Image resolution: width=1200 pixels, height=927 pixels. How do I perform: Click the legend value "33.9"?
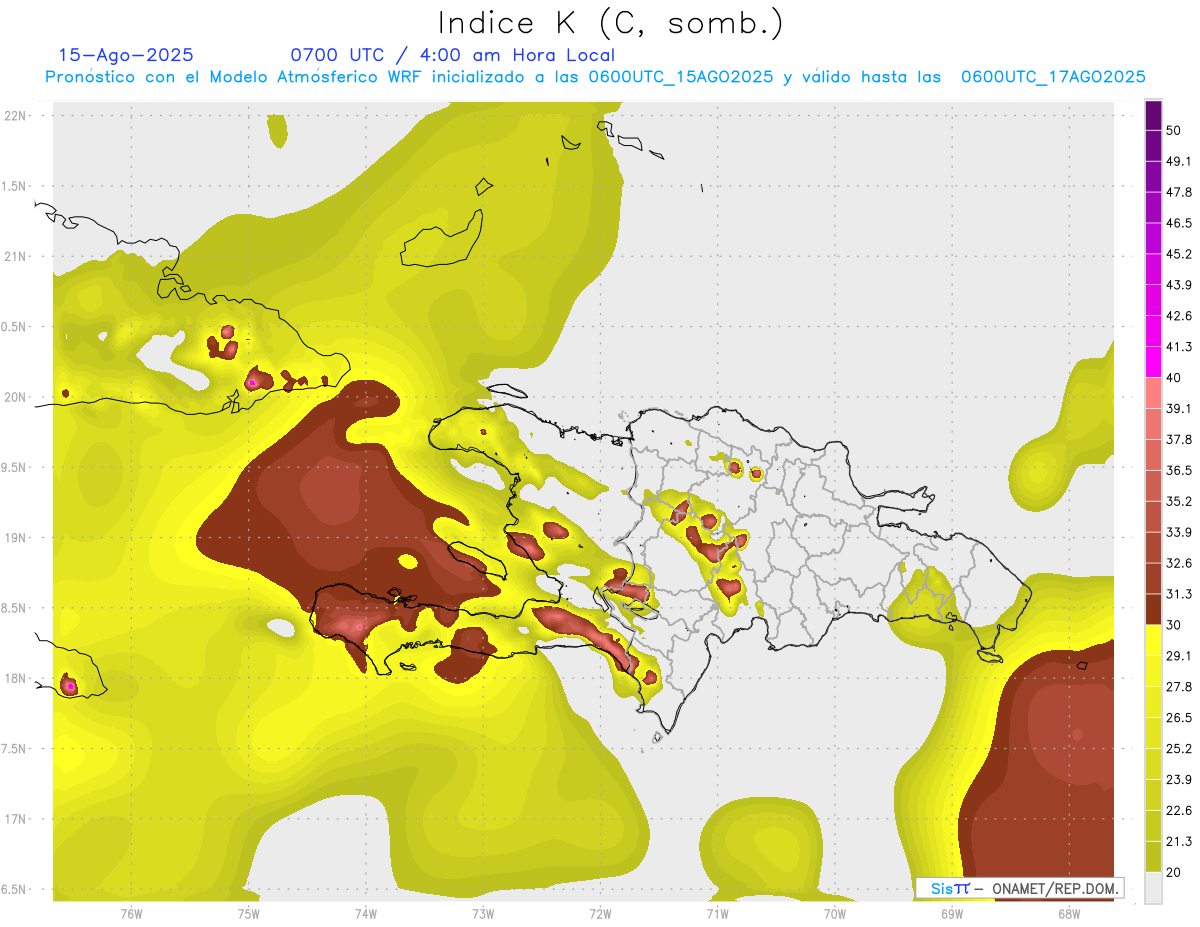click(1179, 532)
